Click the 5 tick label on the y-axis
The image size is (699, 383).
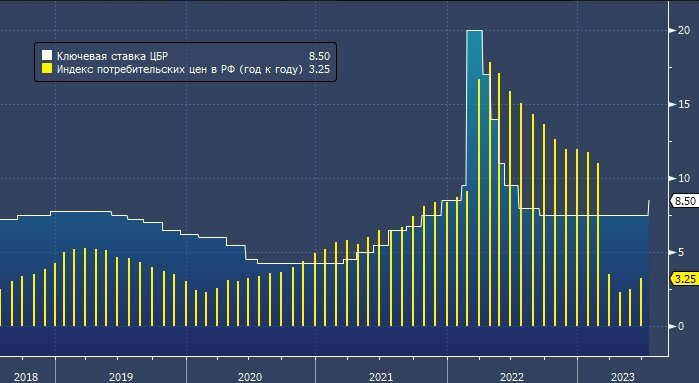coord(681,252)
